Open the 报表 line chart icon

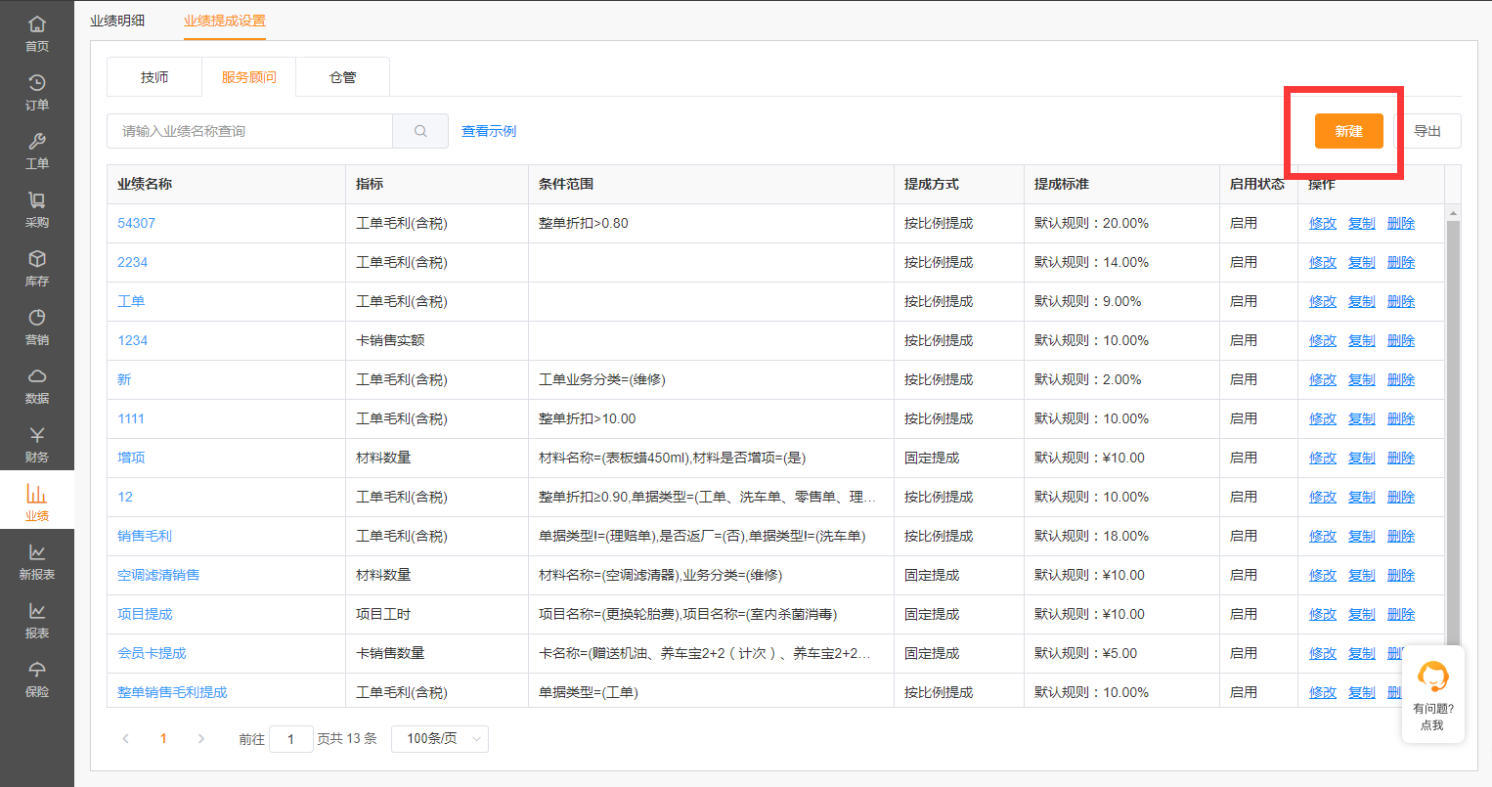pyautogui.click(x=37, y=610)
